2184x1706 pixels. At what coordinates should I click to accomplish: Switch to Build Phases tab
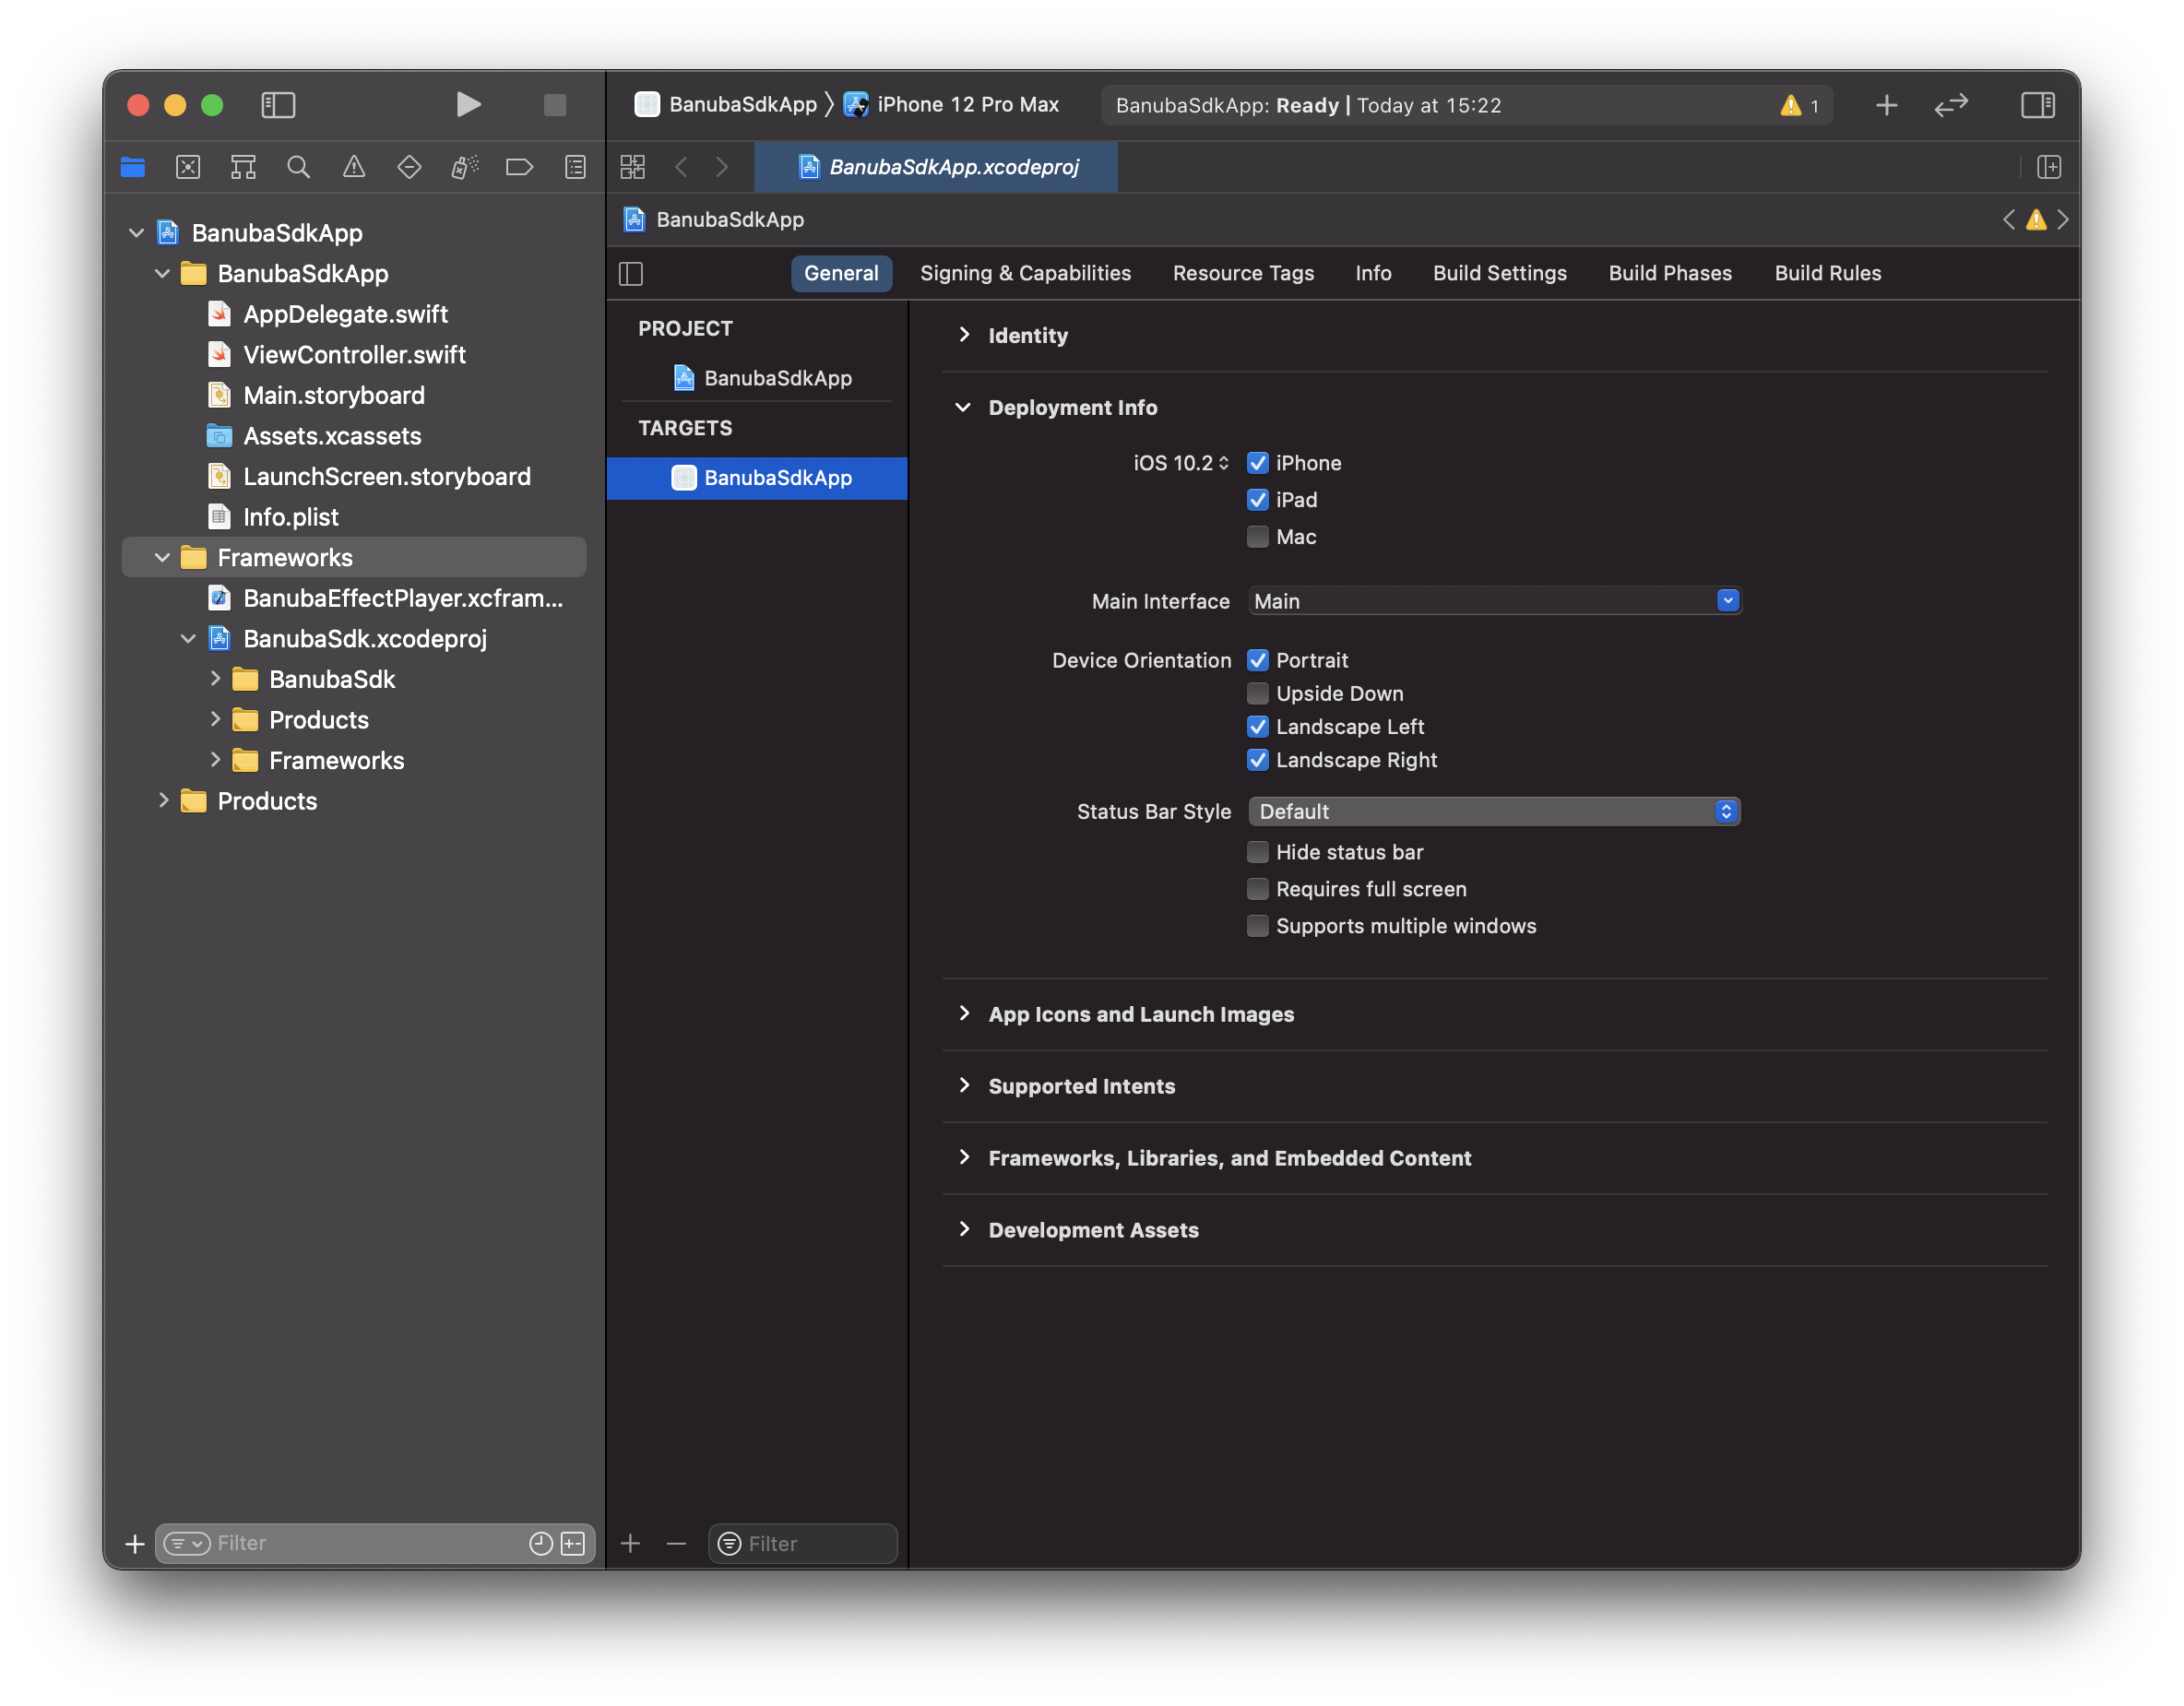1670,273
